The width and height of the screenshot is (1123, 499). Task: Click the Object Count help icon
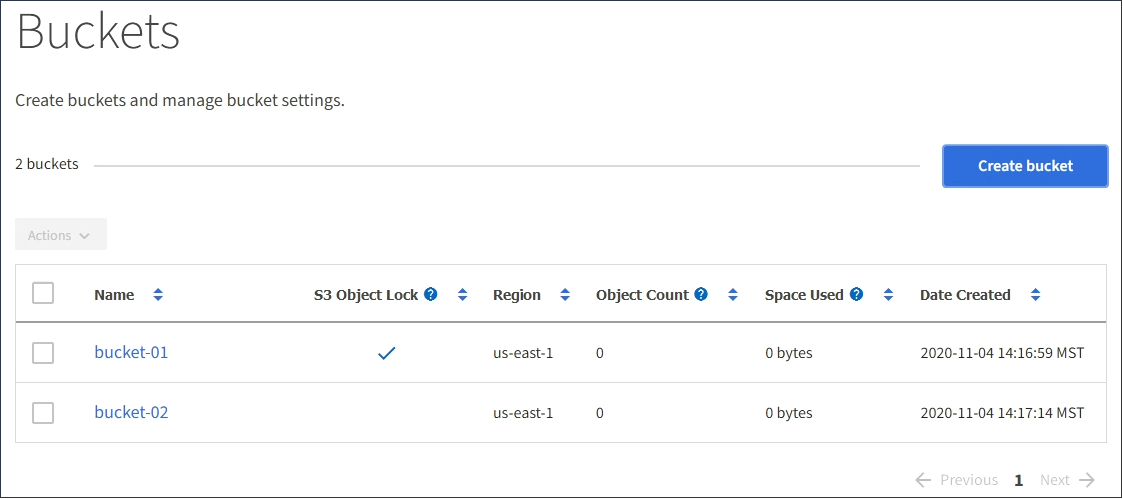701,295
